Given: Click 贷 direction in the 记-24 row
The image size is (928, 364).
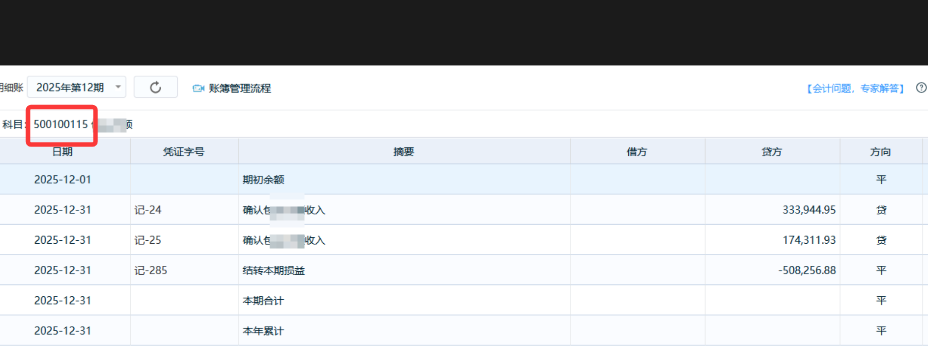Looking at the screenshot, I should click(x=881, y=210).
